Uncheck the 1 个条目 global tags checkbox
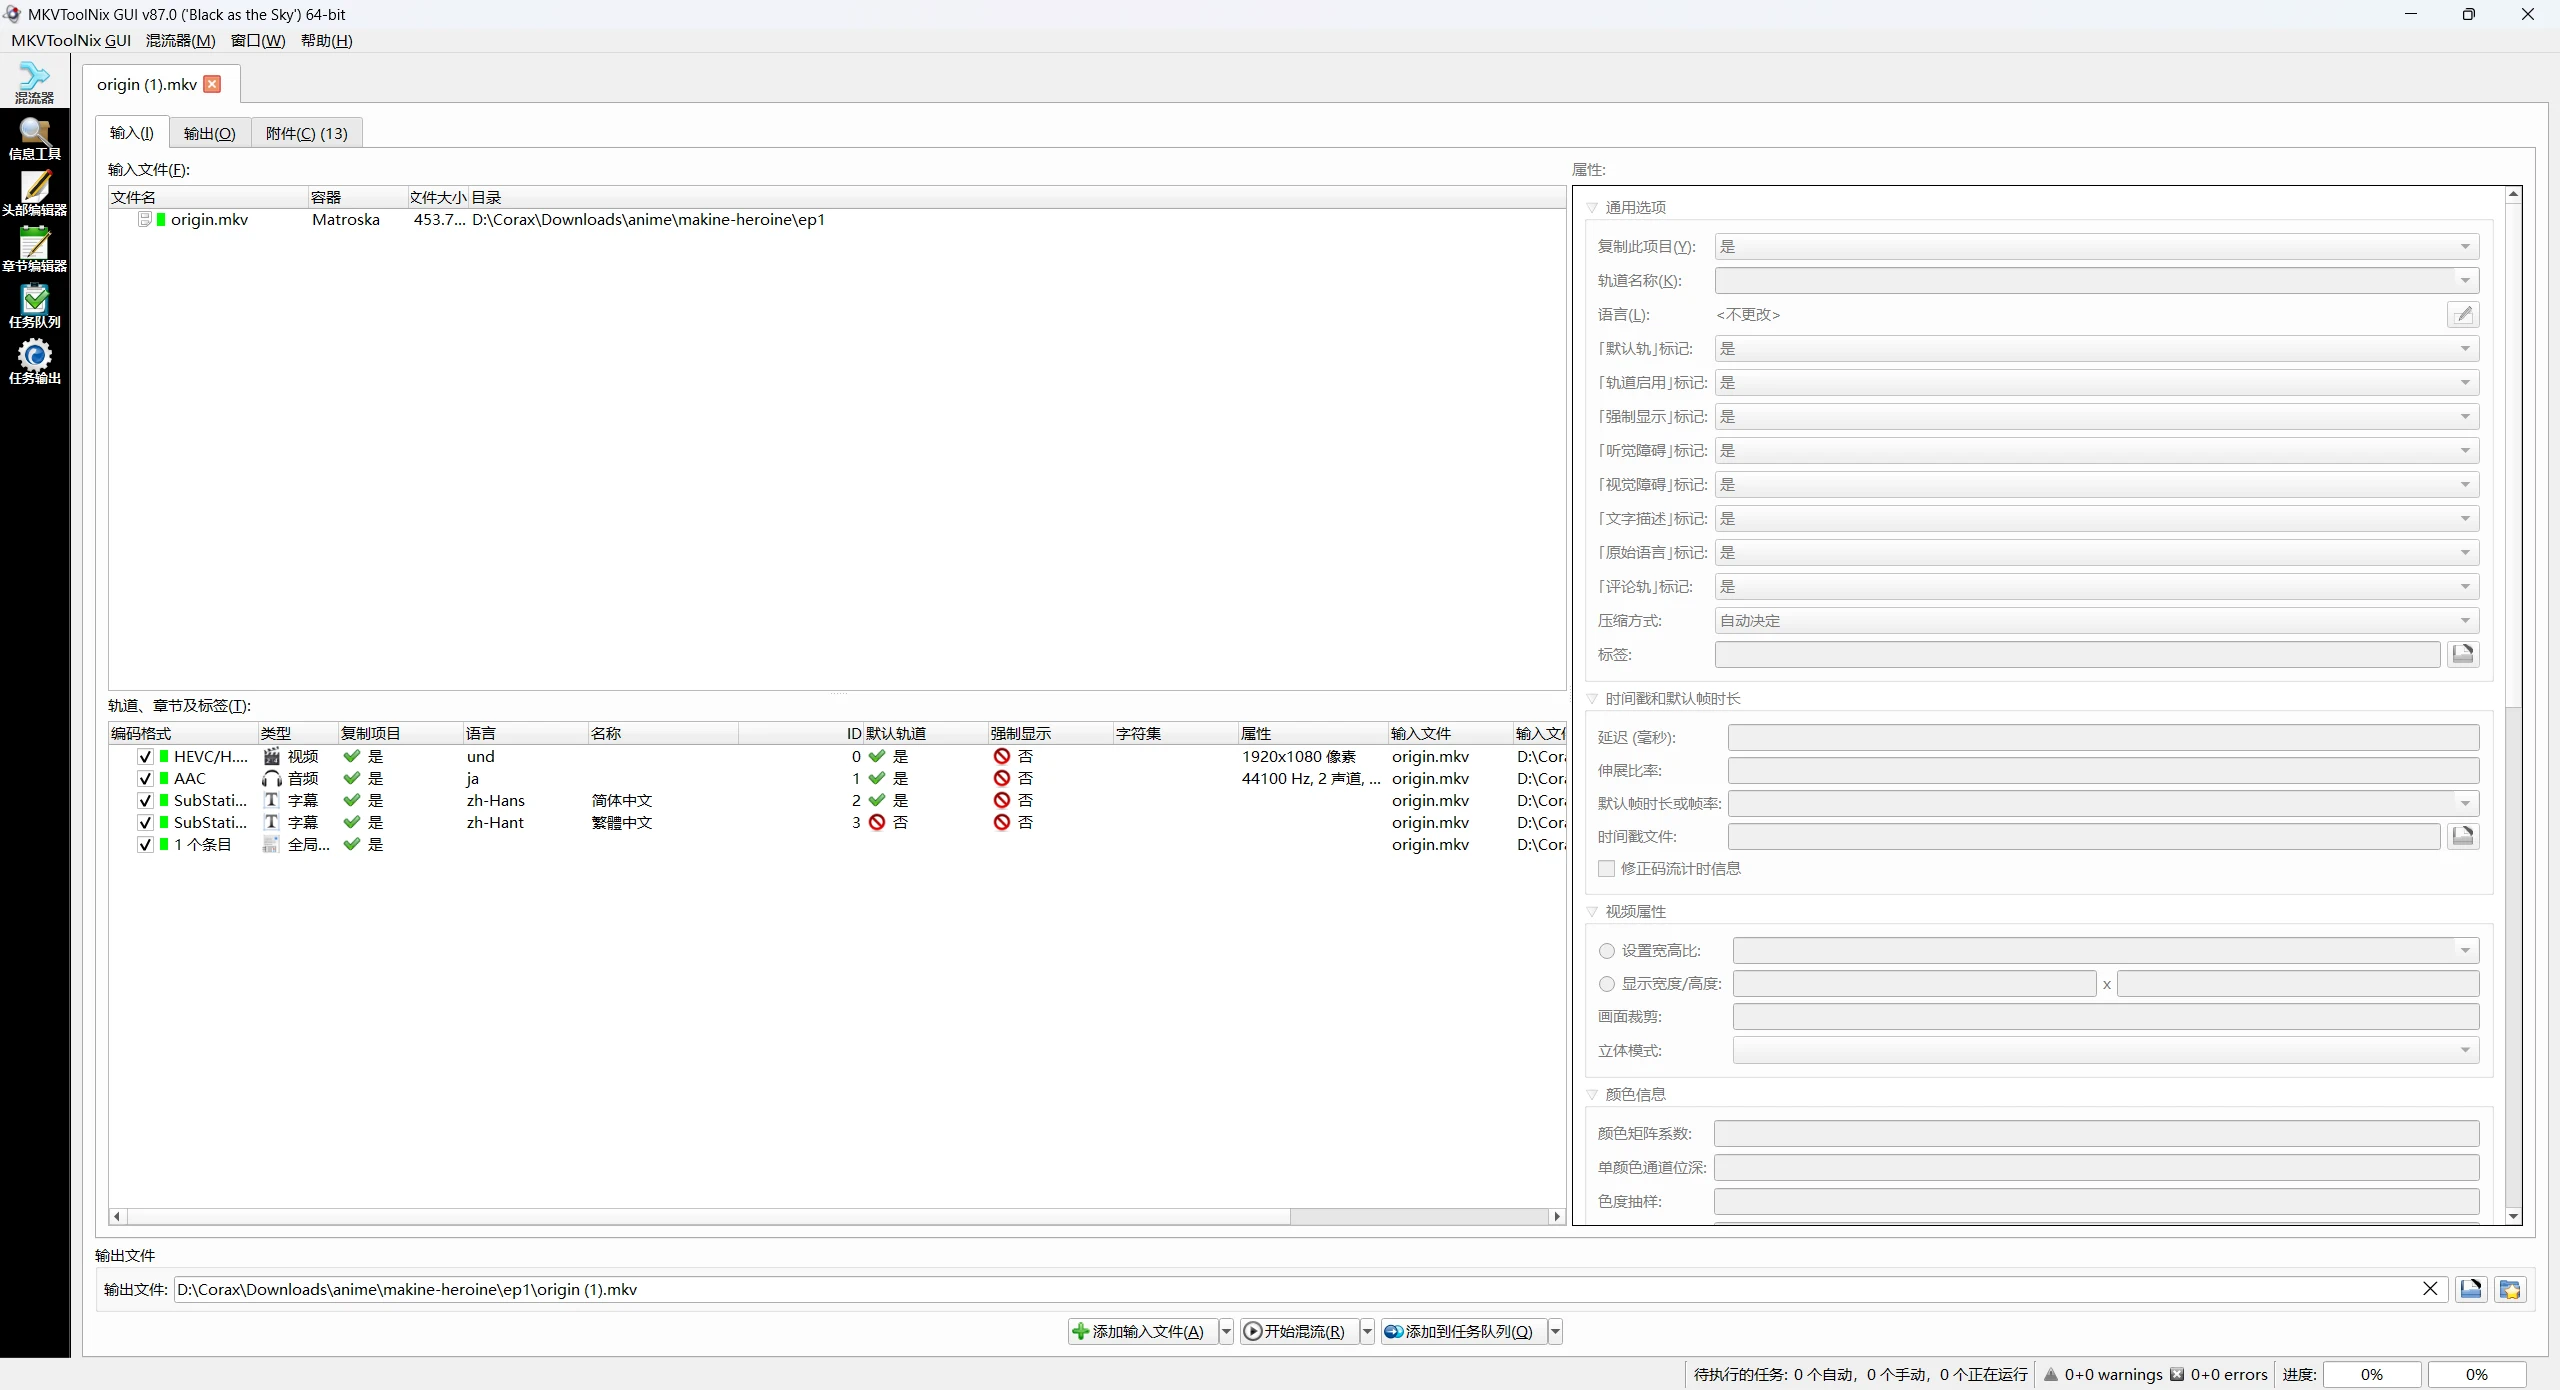Image resolution: width=2560 pixels, height=1390 pixels. [145, 844]
